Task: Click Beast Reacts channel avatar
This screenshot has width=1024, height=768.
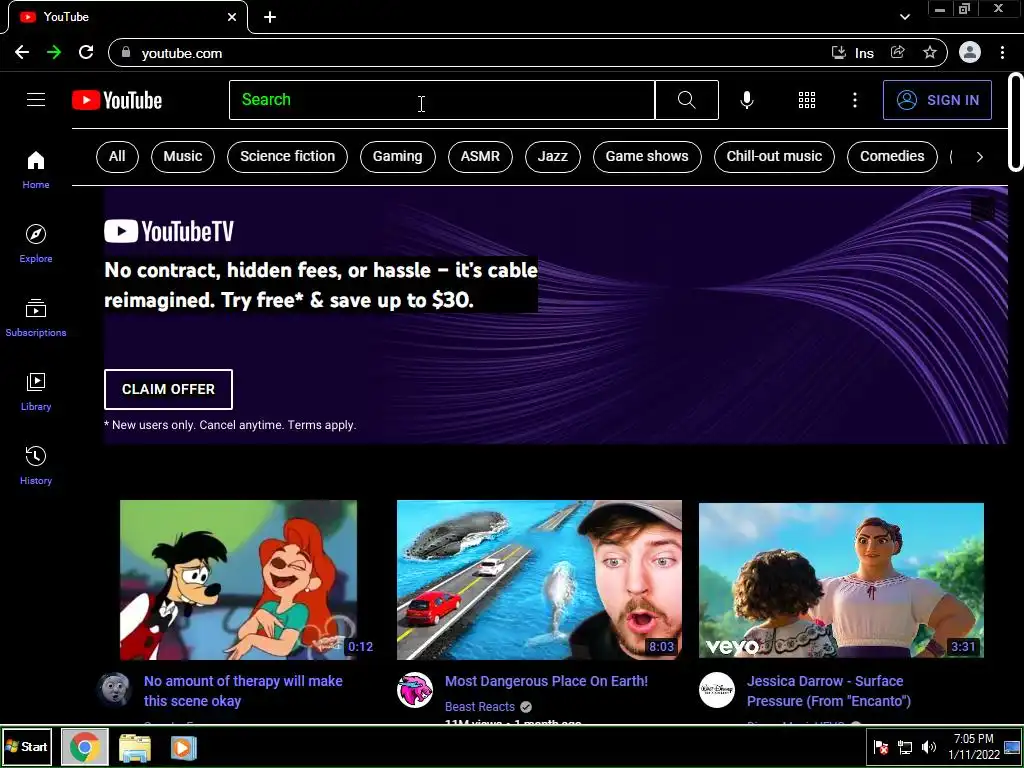Action: 415,690
